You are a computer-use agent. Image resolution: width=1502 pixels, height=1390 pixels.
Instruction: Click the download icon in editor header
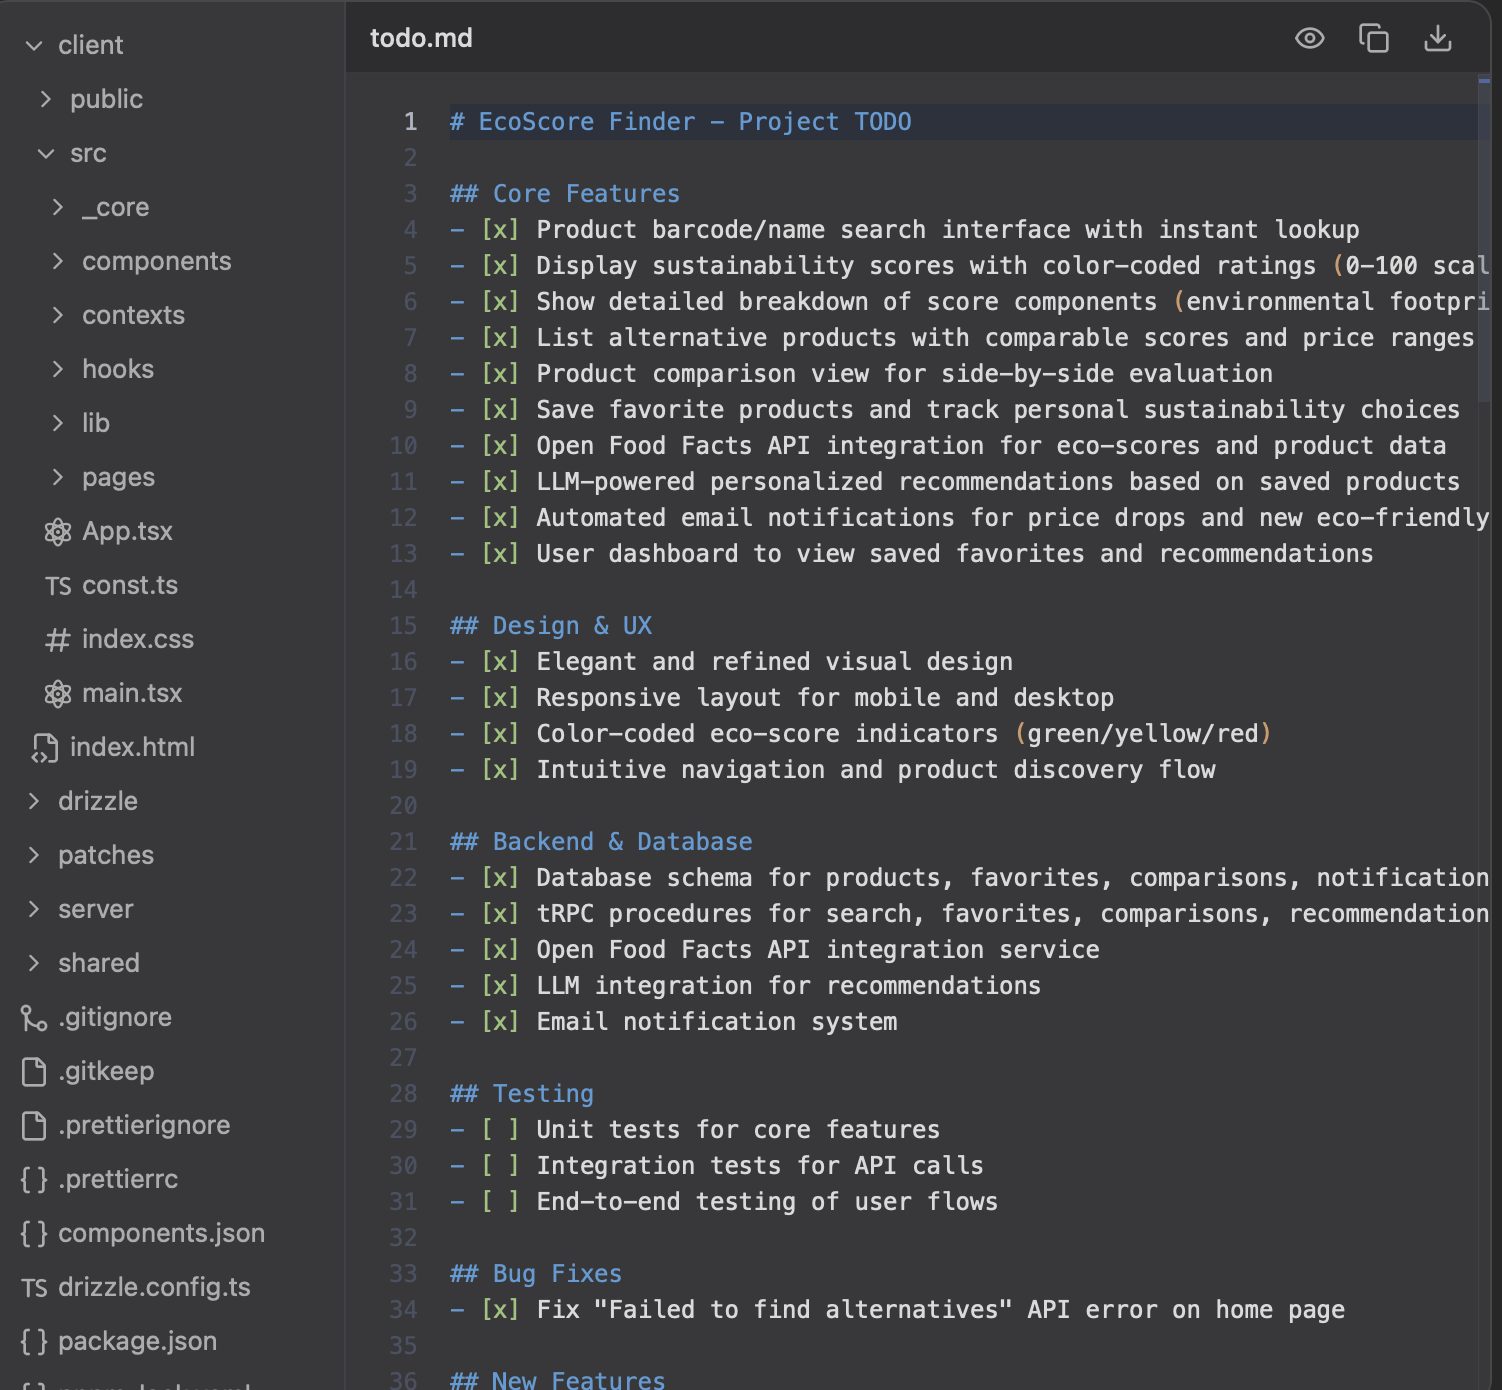(1437, 39)
